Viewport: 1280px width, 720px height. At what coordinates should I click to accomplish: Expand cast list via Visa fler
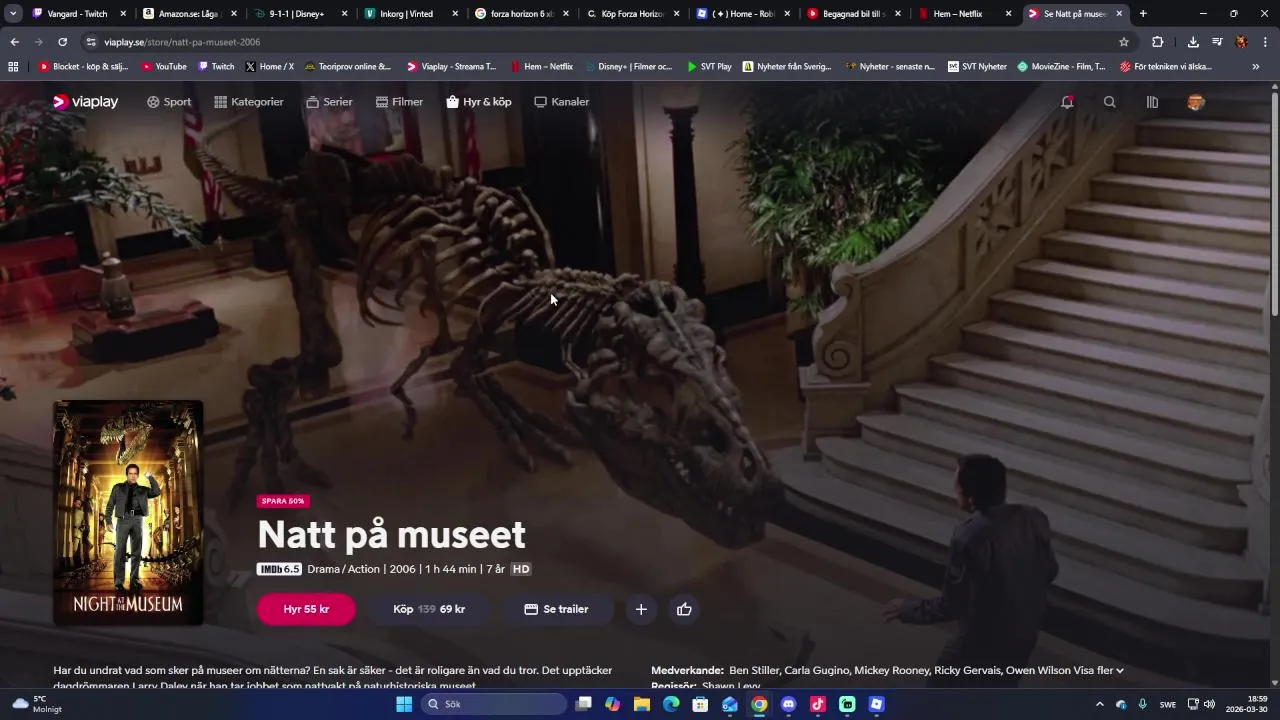click(1096, 670)
